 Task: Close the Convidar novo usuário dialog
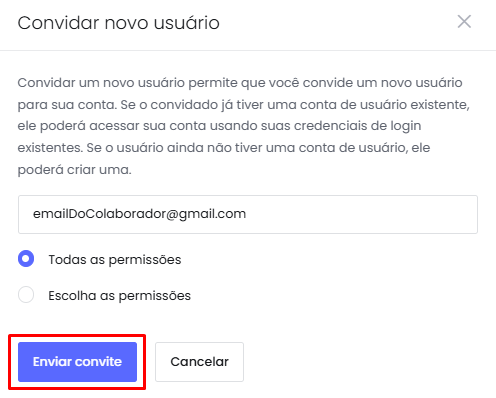(x=464, y=22)
